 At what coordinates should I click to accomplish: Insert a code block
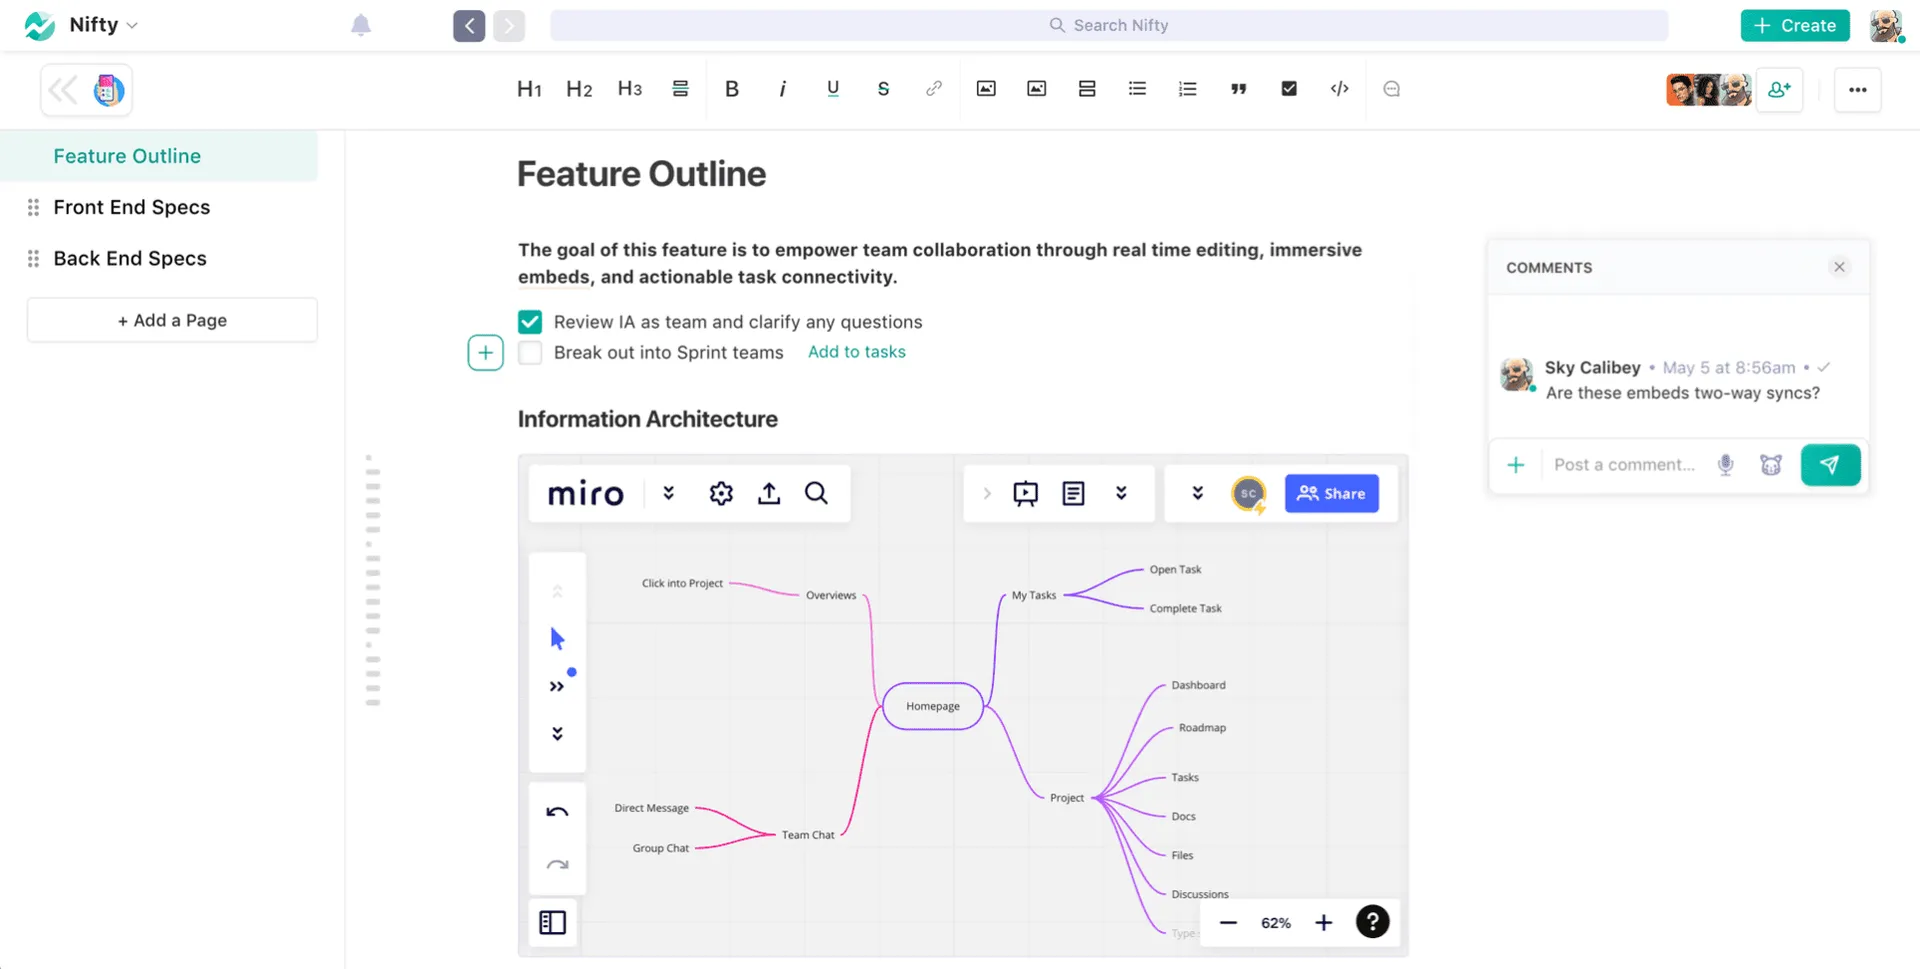click(x=1339, y=89)
